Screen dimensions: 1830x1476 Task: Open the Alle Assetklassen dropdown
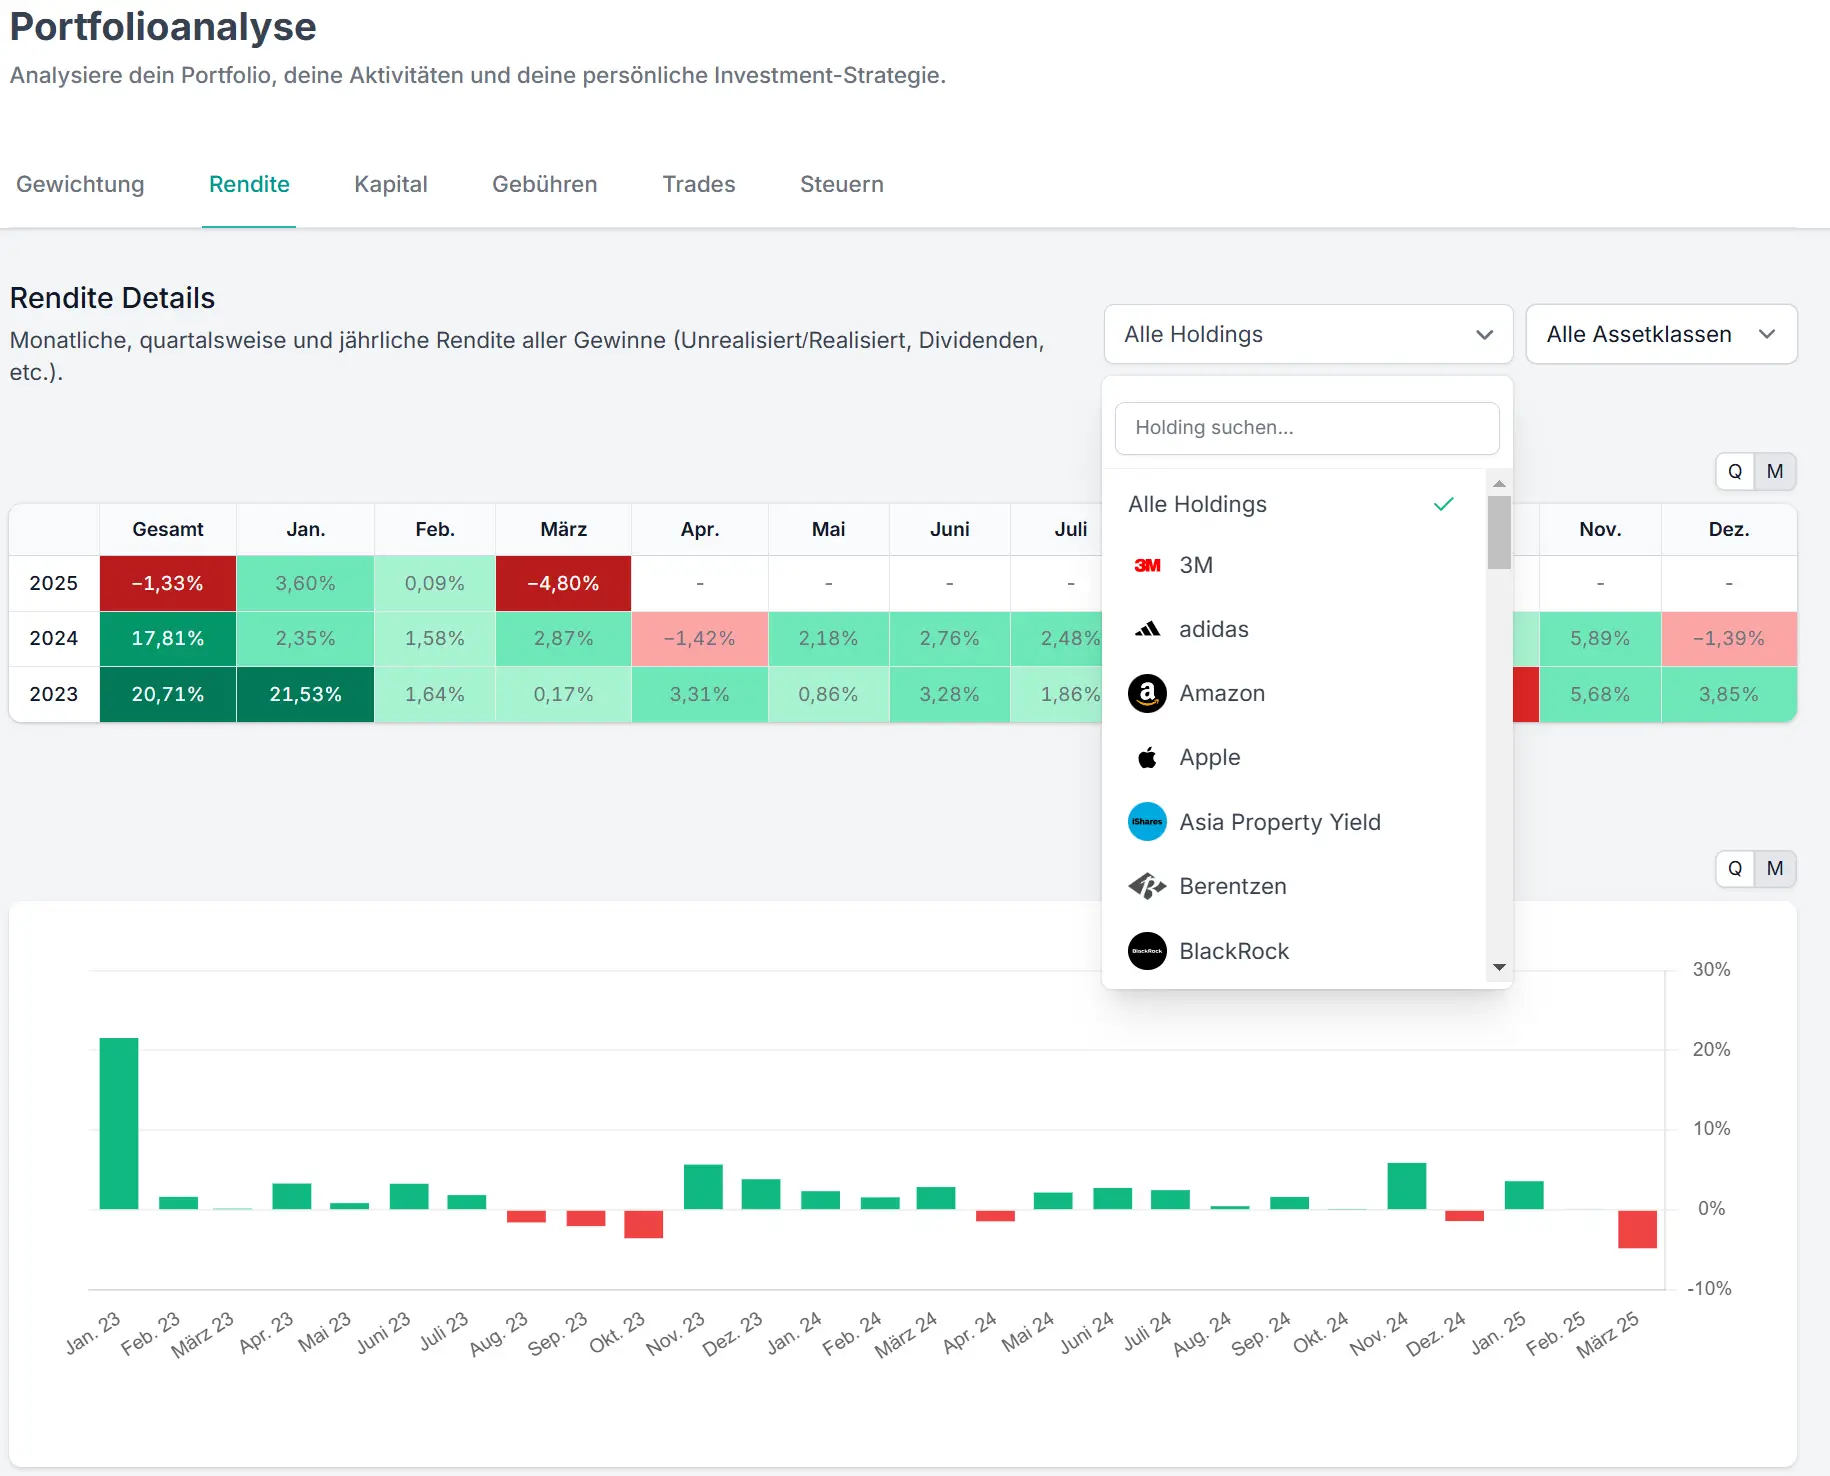(1661, 334)
